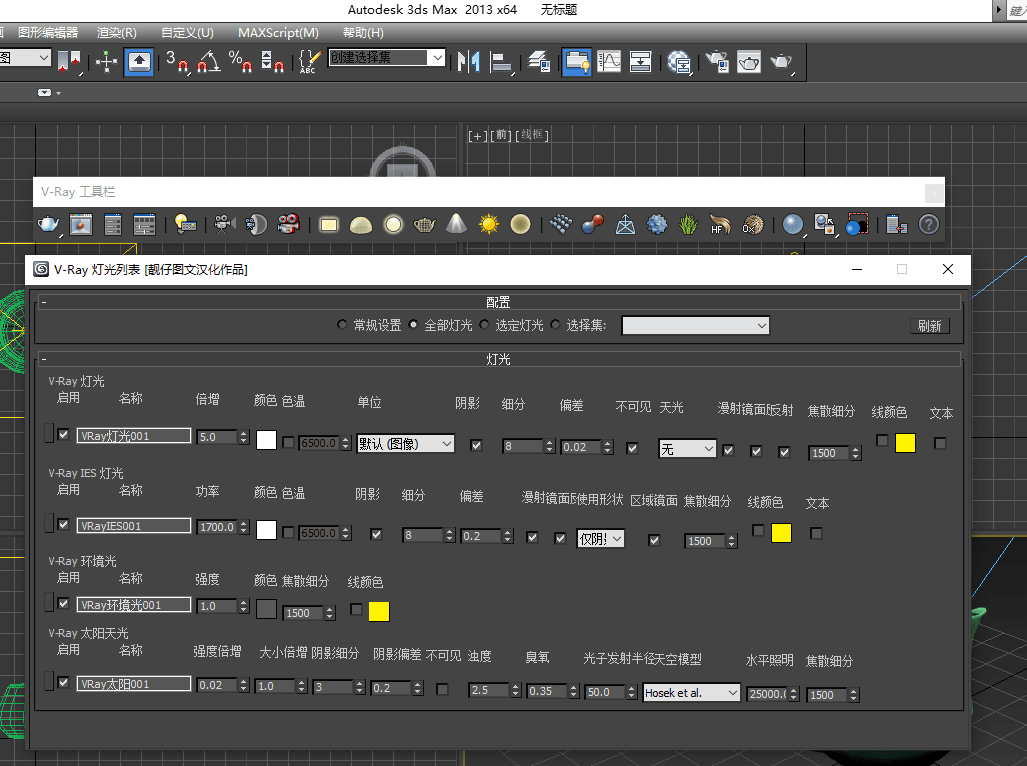Toggle 文本 checkbox for VRay灯光001
Viewport: 1027px width, 766px height.
pos(940,443)
